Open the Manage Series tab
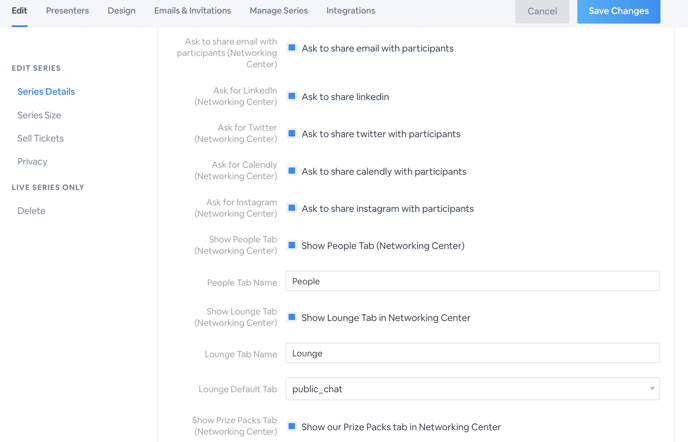Screen dimensions: 688x442 coord(279,11)
